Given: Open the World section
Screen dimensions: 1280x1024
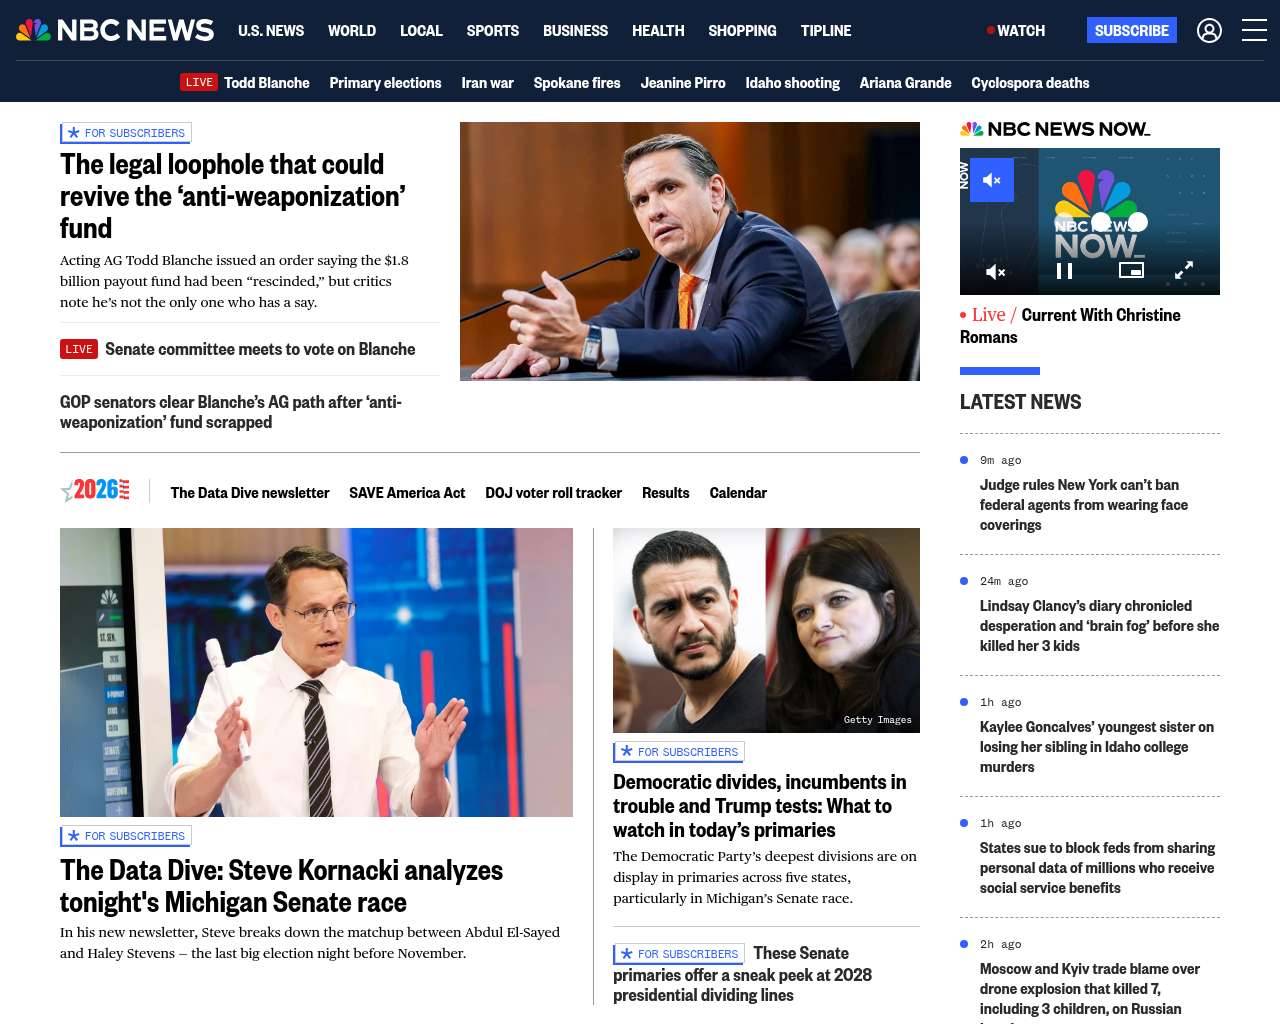Looking at the screenshot, I should coord(352,31).
